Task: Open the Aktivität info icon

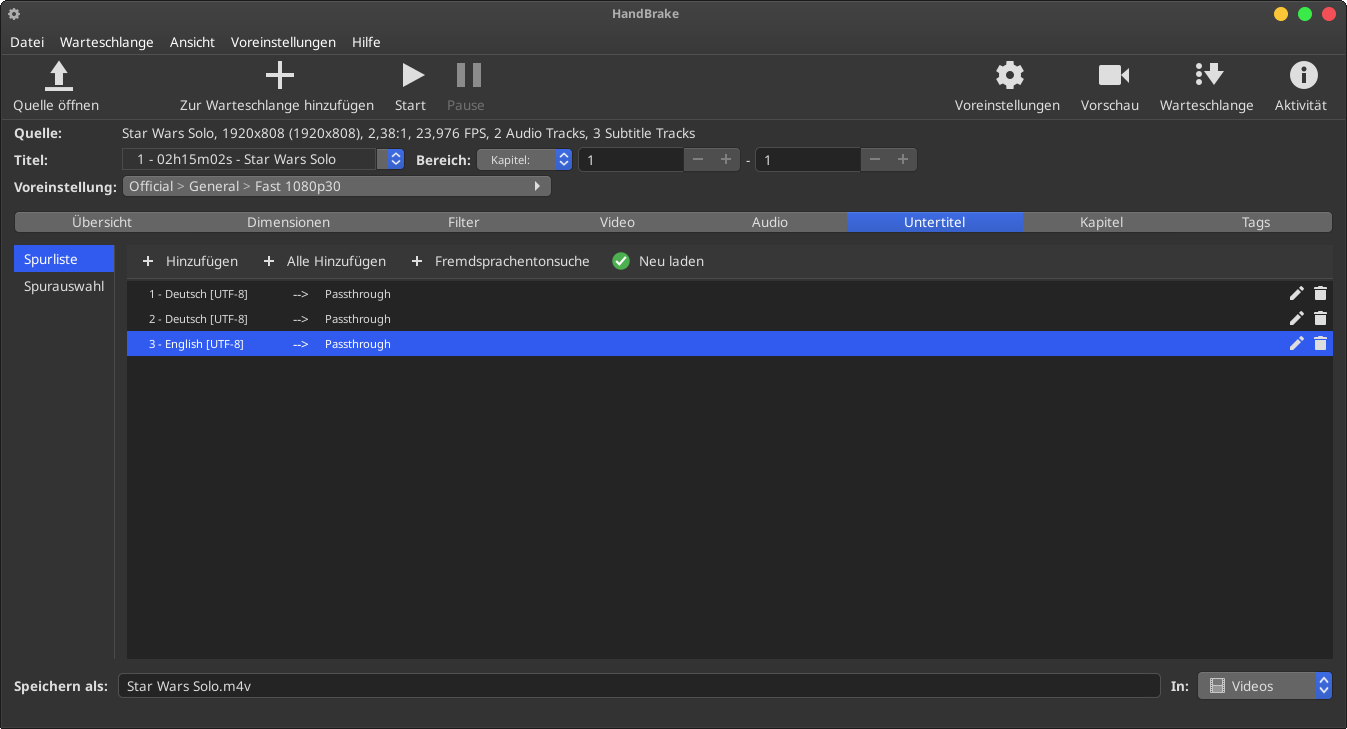Action: [x=1303, y=75]
